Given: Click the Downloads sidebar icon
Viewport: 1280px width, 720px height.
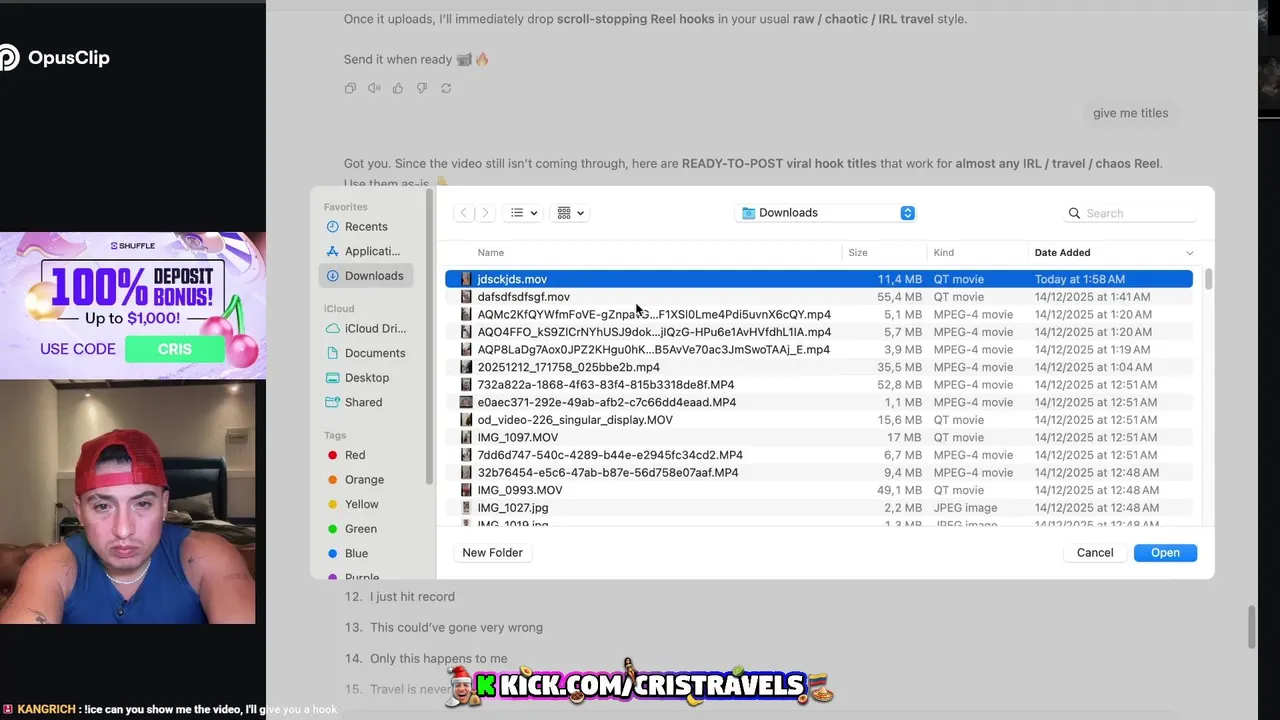Looking at the screenshot, I should coord(333,276).
